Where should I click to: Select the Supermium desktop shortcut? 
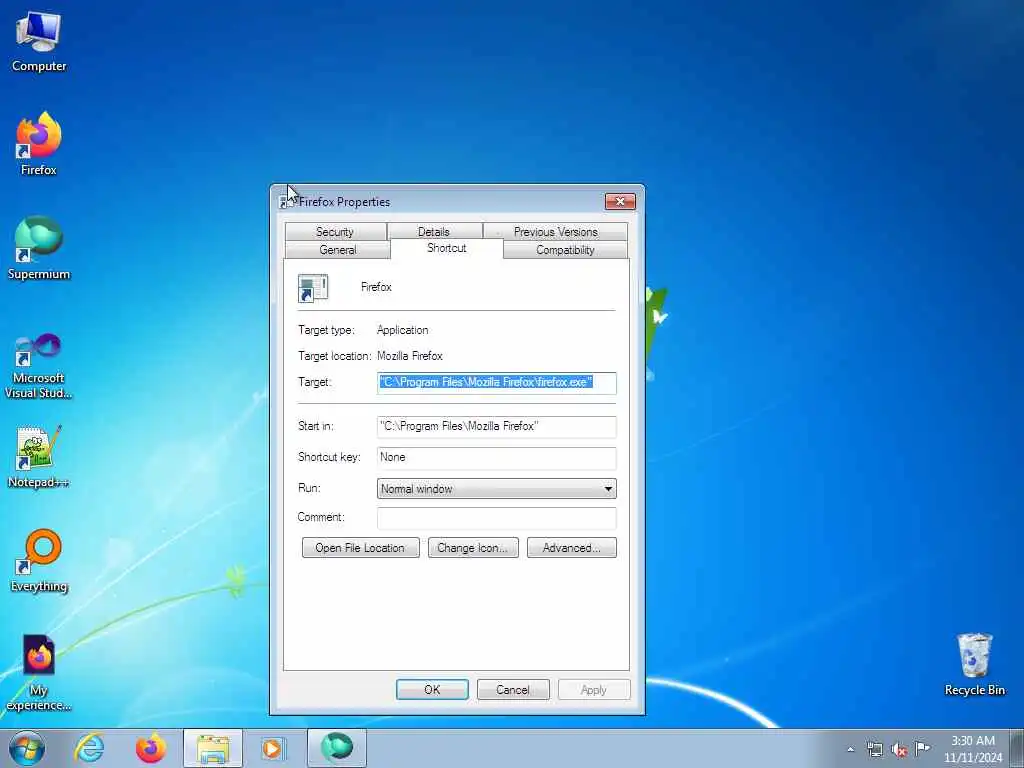pos(39,248)
